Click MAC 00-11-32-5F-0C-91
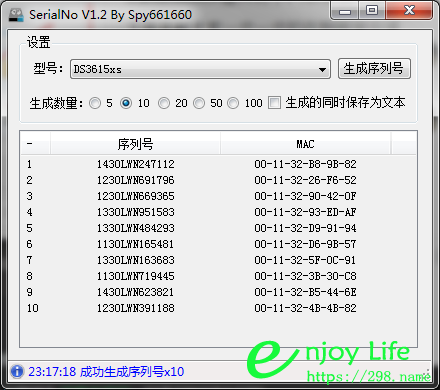 [x=305, y=260]
